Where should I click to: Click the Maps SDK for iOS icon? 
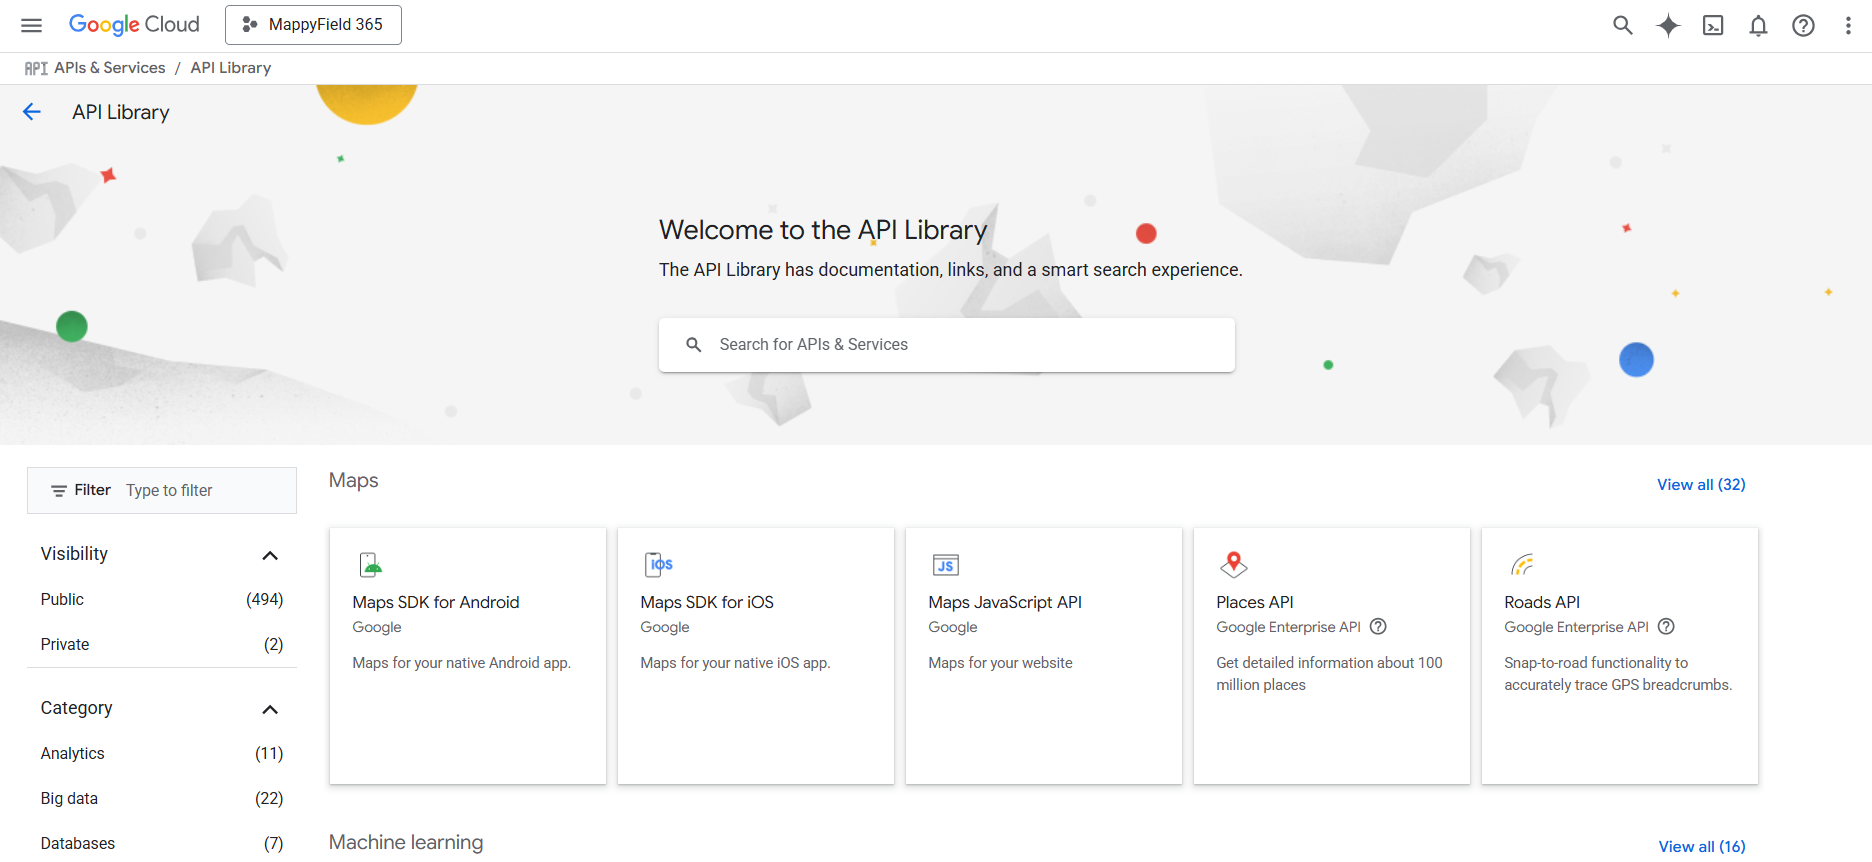[x=659, y=565]
